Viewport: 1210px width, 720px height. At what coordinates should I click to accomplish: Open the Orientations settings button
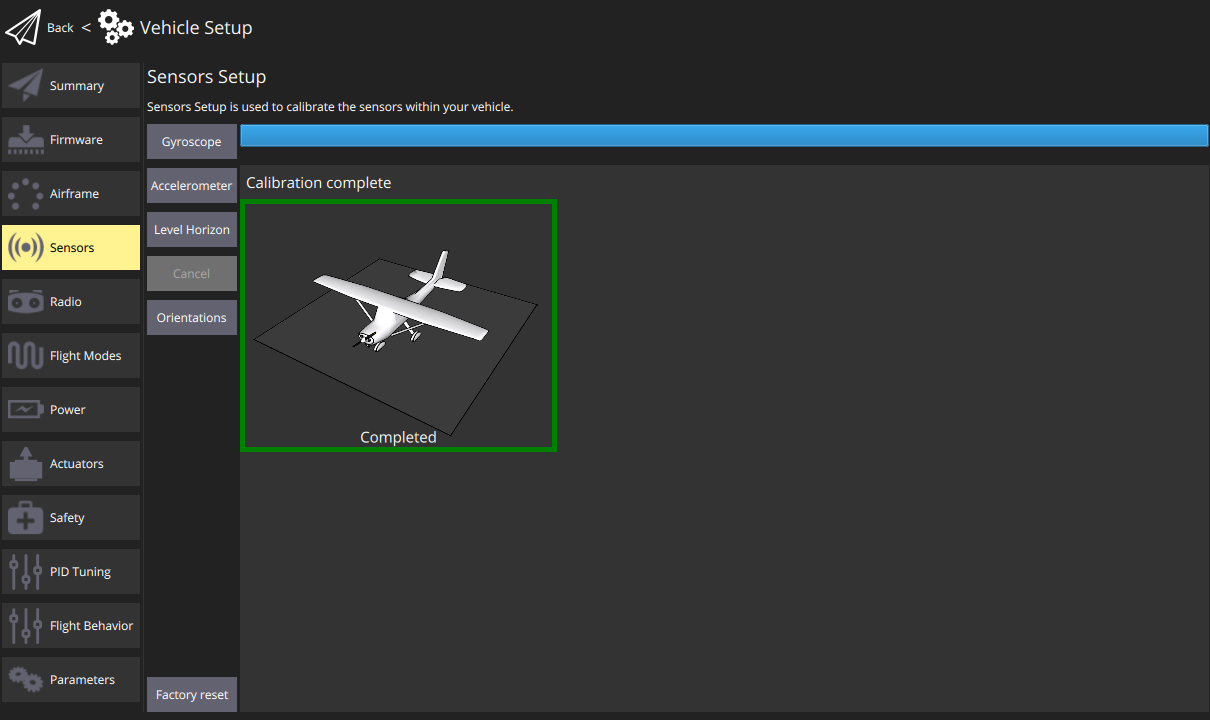(192, 318)
